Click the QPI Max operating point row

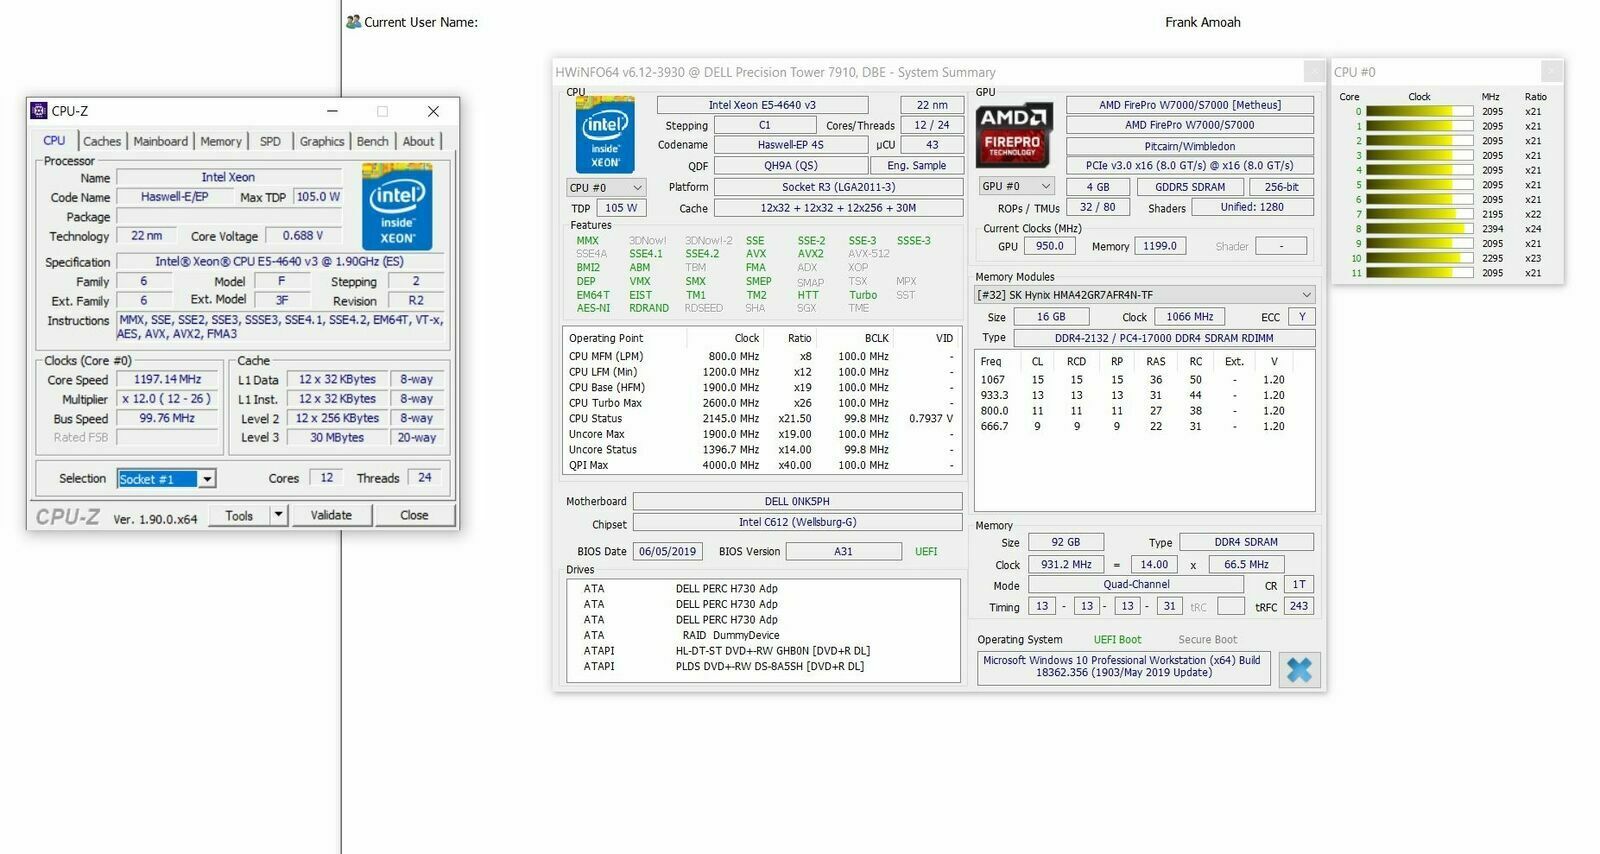point(762,465)
